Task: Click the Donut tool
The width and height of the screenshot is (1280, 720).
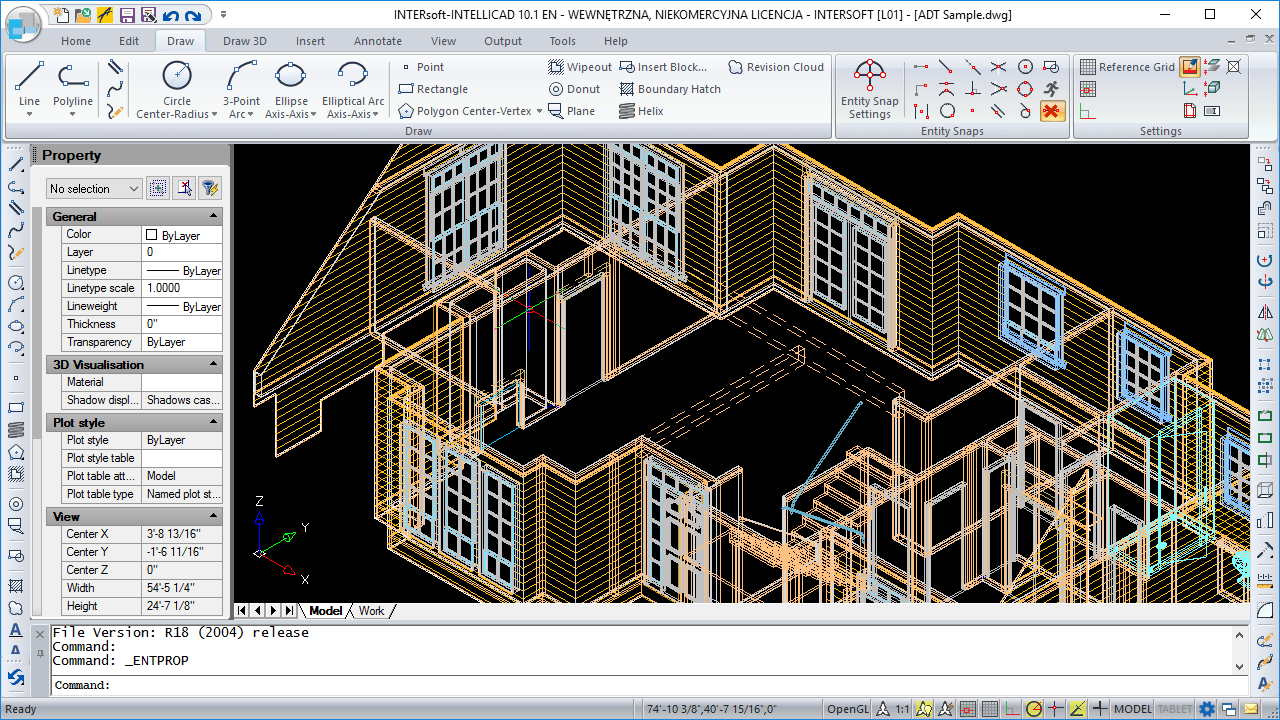Action: point(574,89)
